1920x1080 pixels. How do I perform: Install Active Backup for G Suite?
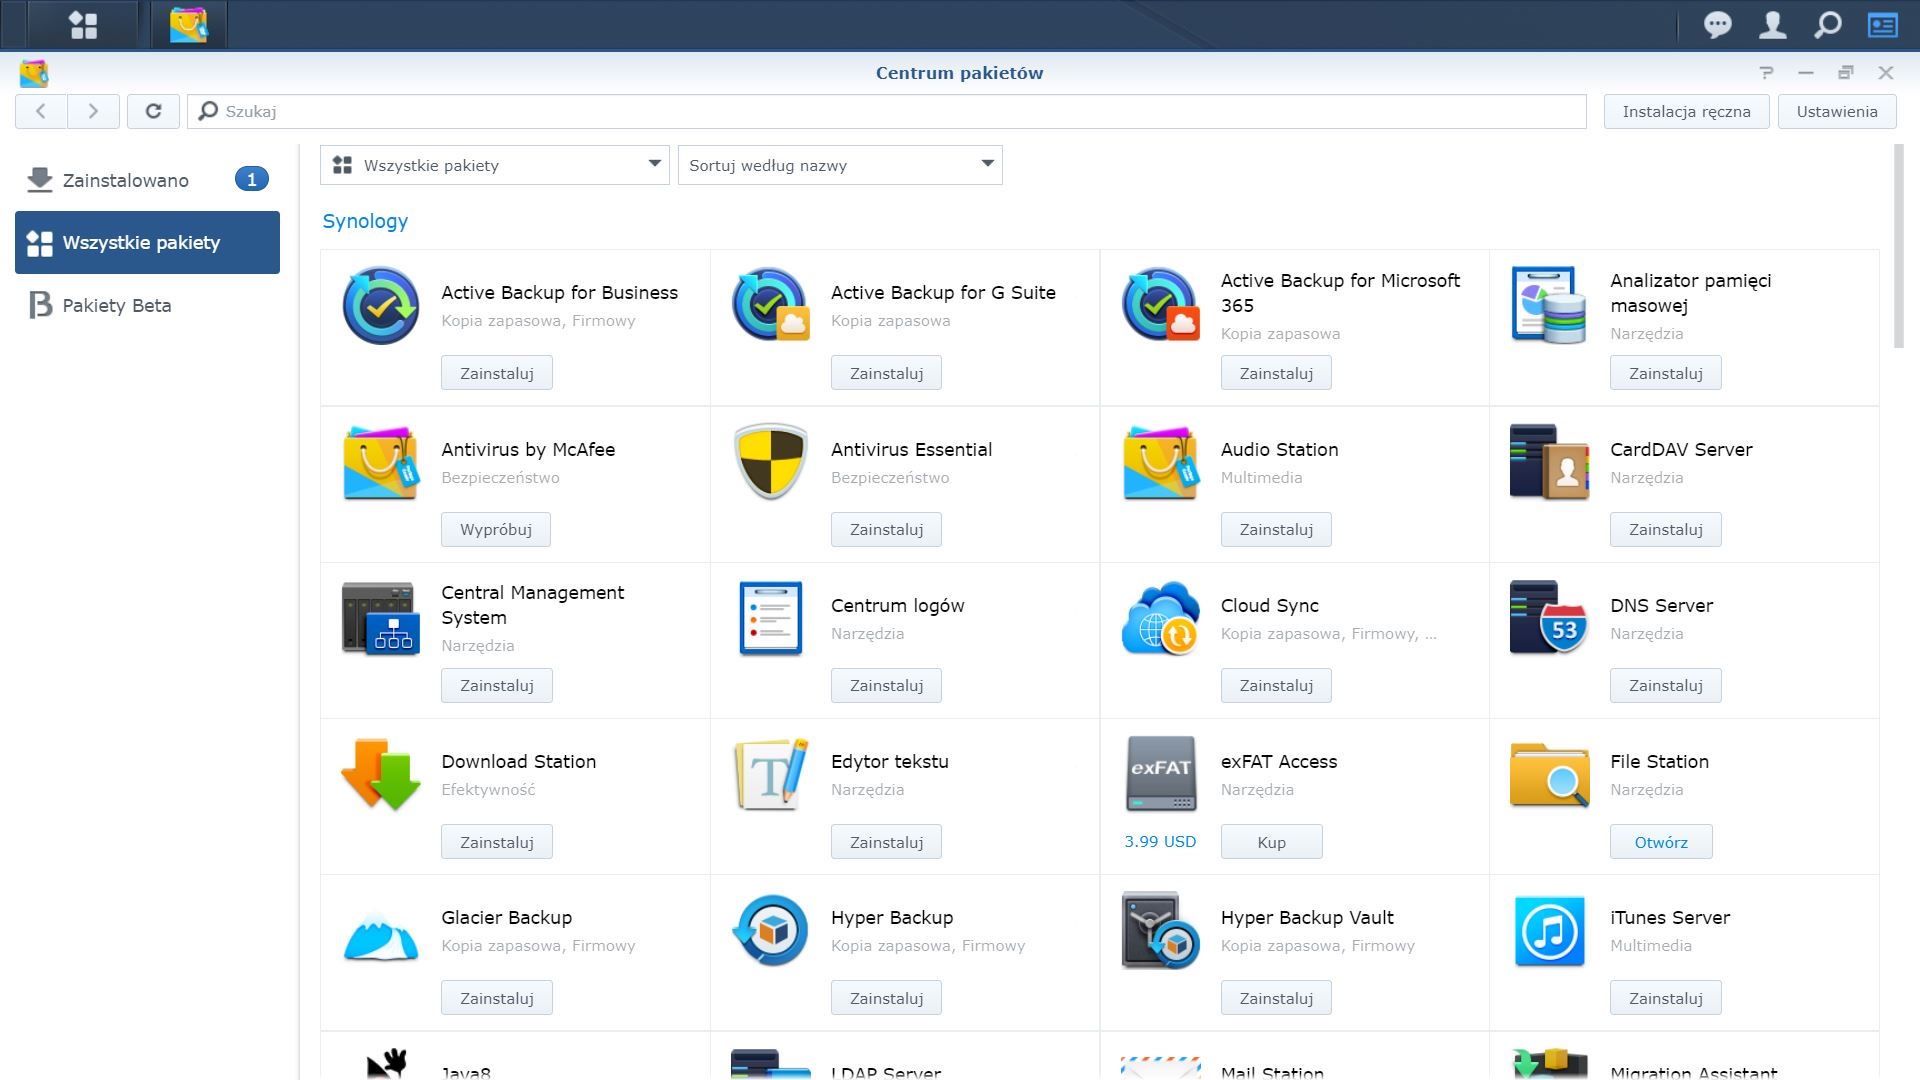pyautogui.click(x=886, y=373)
